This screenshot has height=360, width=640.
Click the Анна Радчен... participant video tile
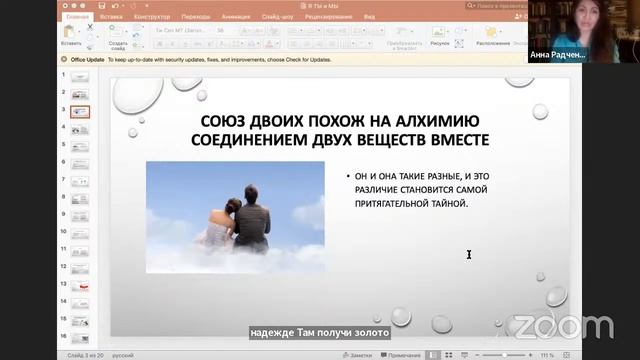pyautogui.click(x=584, y=31)
